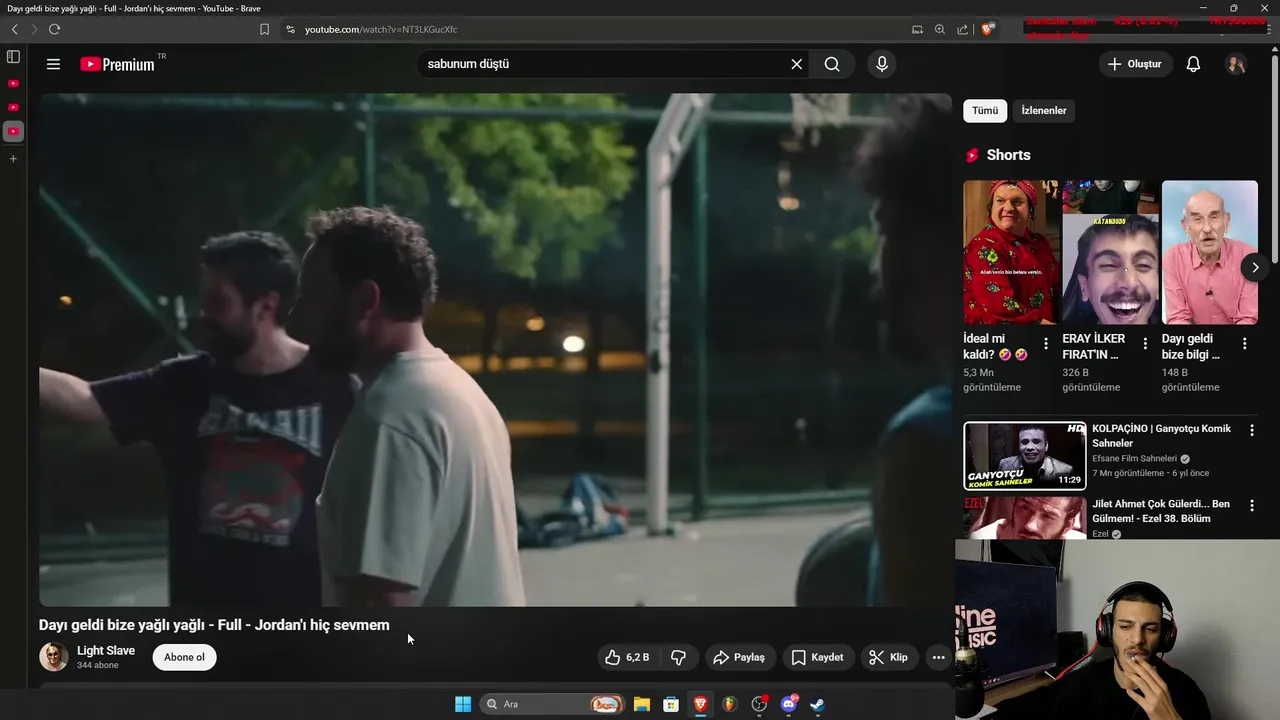
Task: Go back with browser back arrow
Action: pos(15,29)
